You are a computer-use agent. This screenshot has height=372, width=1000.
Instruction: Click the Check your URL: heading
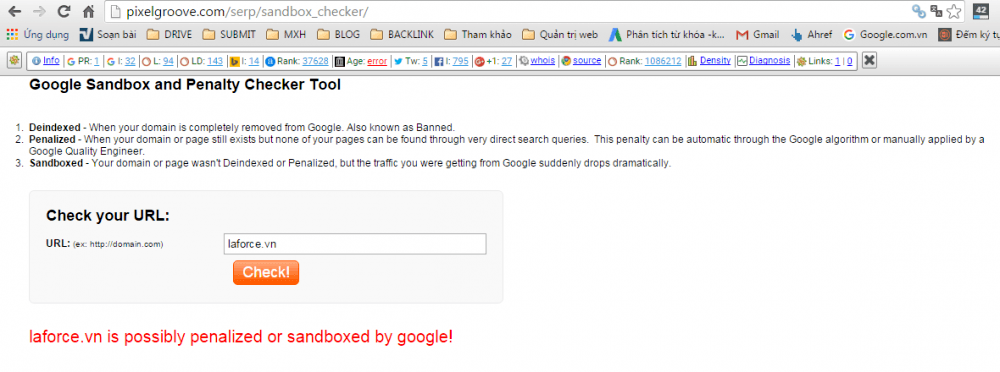click(x=108, y=216)
